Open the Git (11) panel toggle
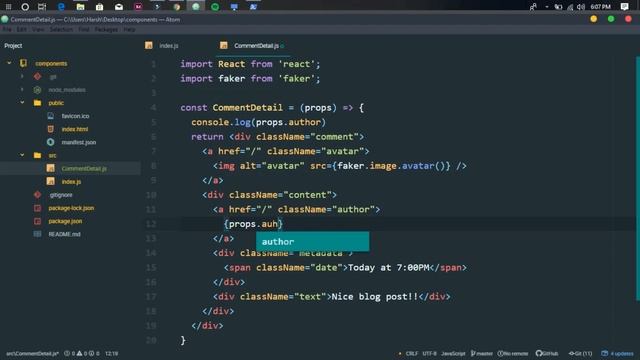640x360 pixels. pyautogui.click(x=580, y=353)
